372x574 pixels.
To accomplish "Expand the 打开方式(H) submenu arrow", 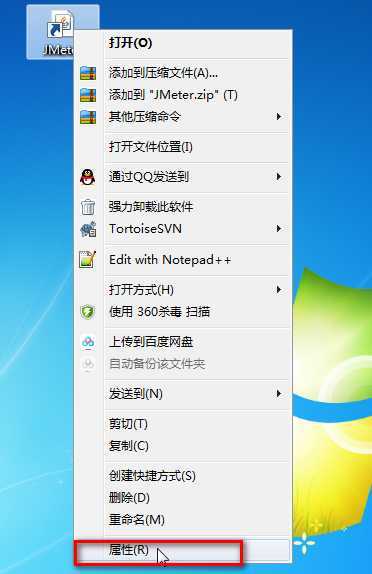I will [279, 290].
